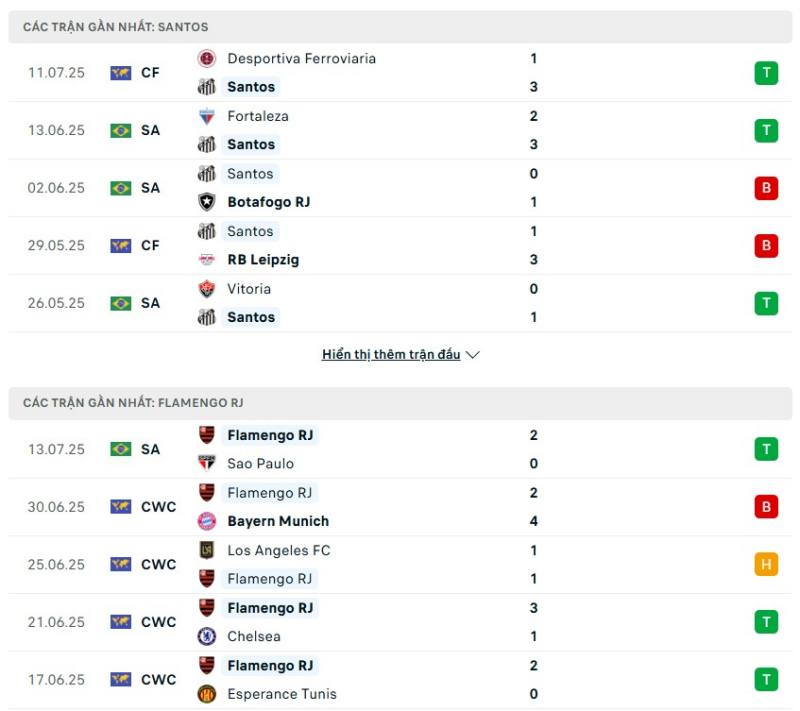Click the Botafogo RJ star crest
This screenshot has width=800, height=711.
(207, 202)
